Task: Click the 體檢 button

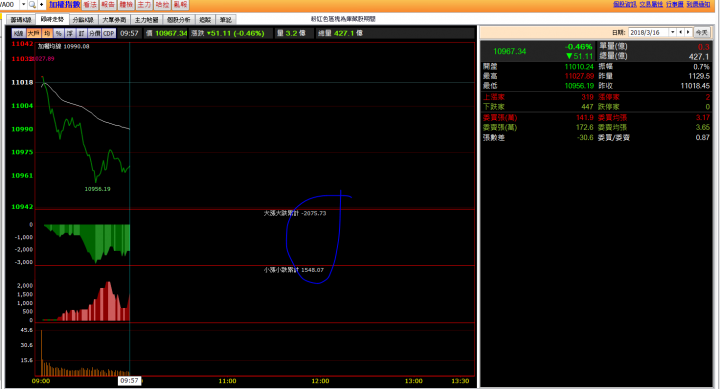Action: tap(126, 5)
